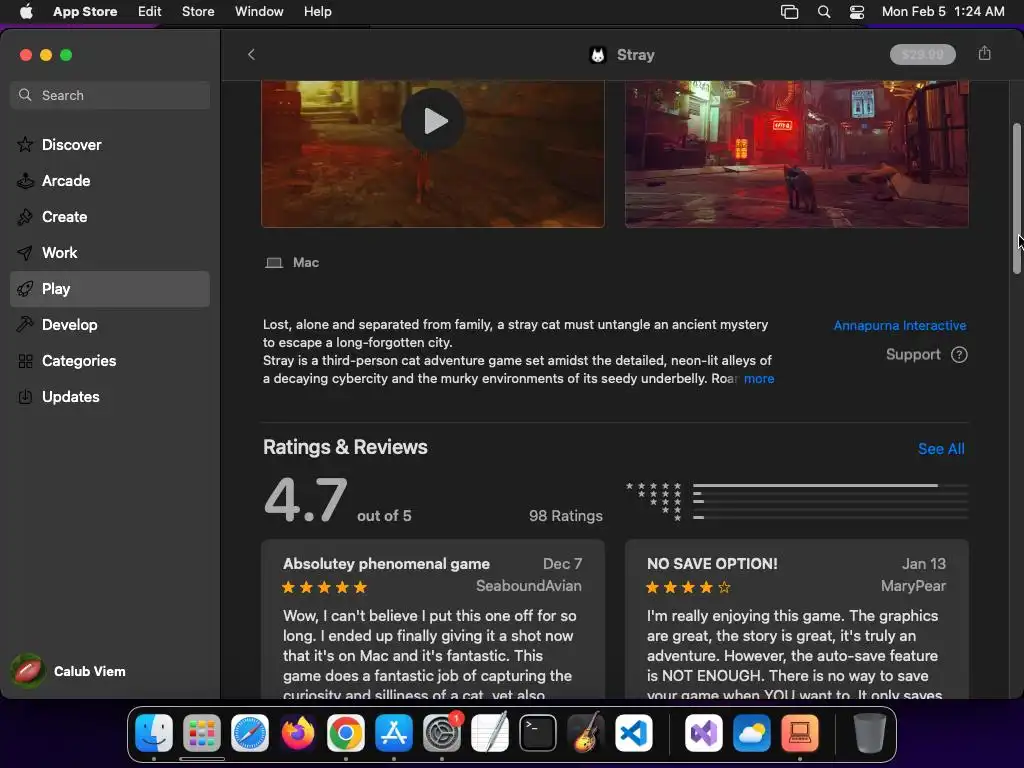Open the Absolutey phenomenal game review
Screen dimensions: 1024x768
[x=433, y=619]
